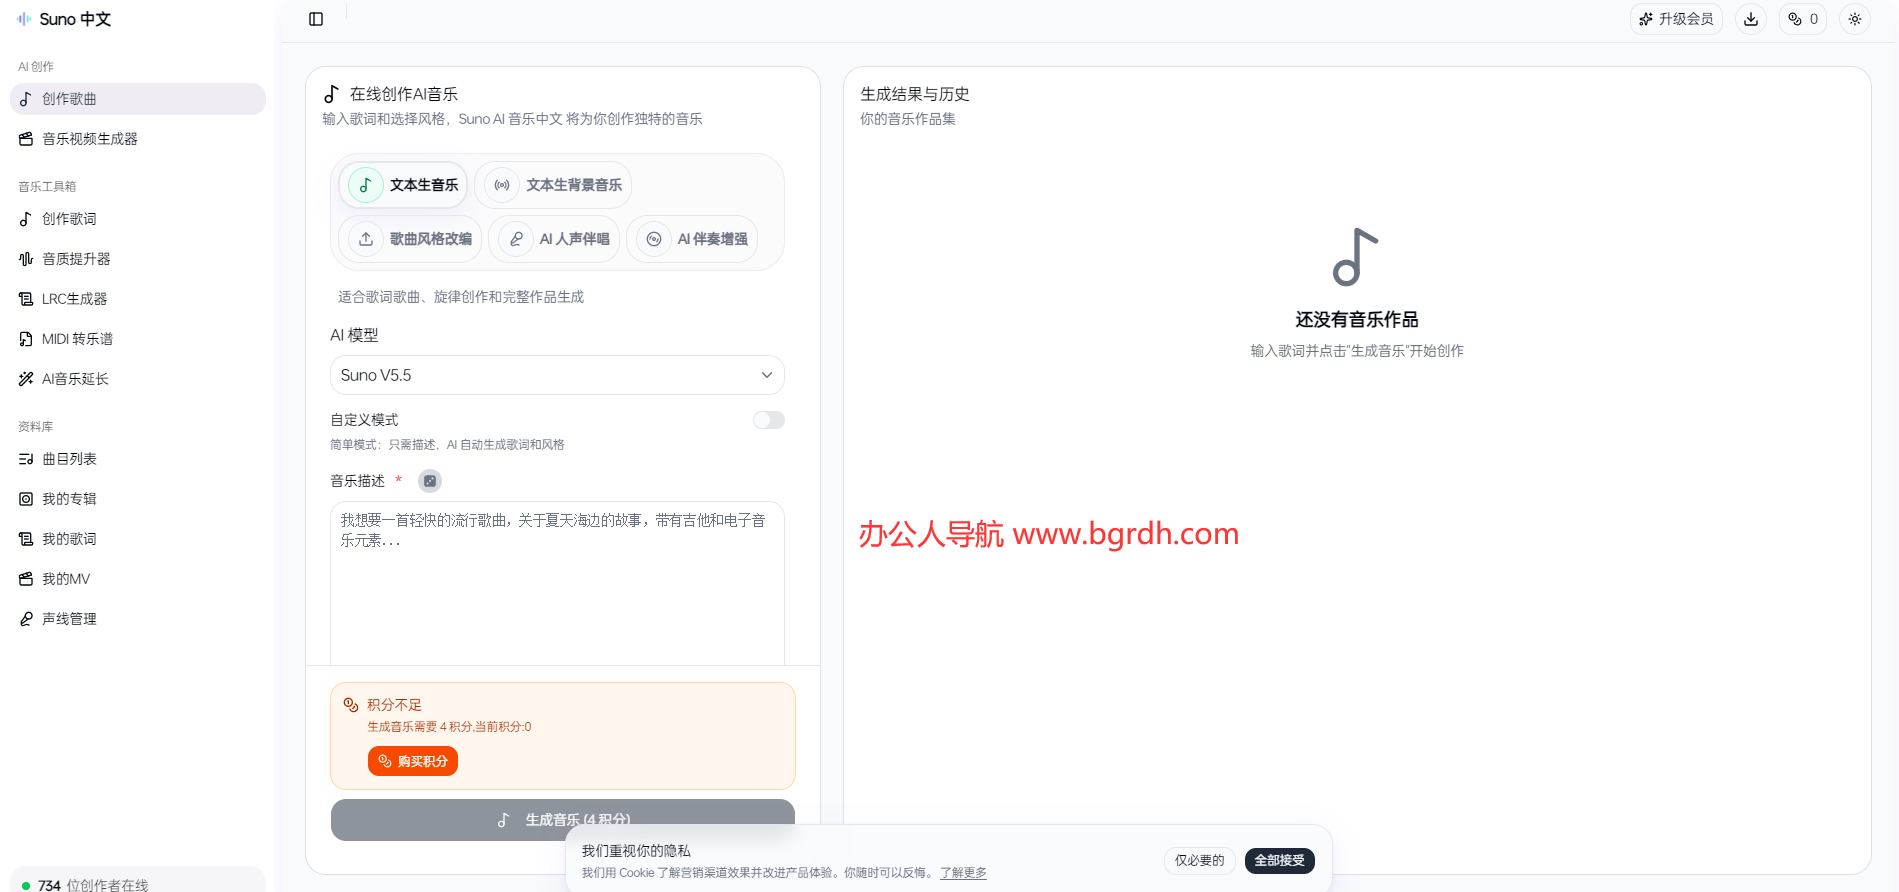Open 音质提升器 in the sidebar
The width and height of the screenshot is (1899, 892).
coord(138,259)
